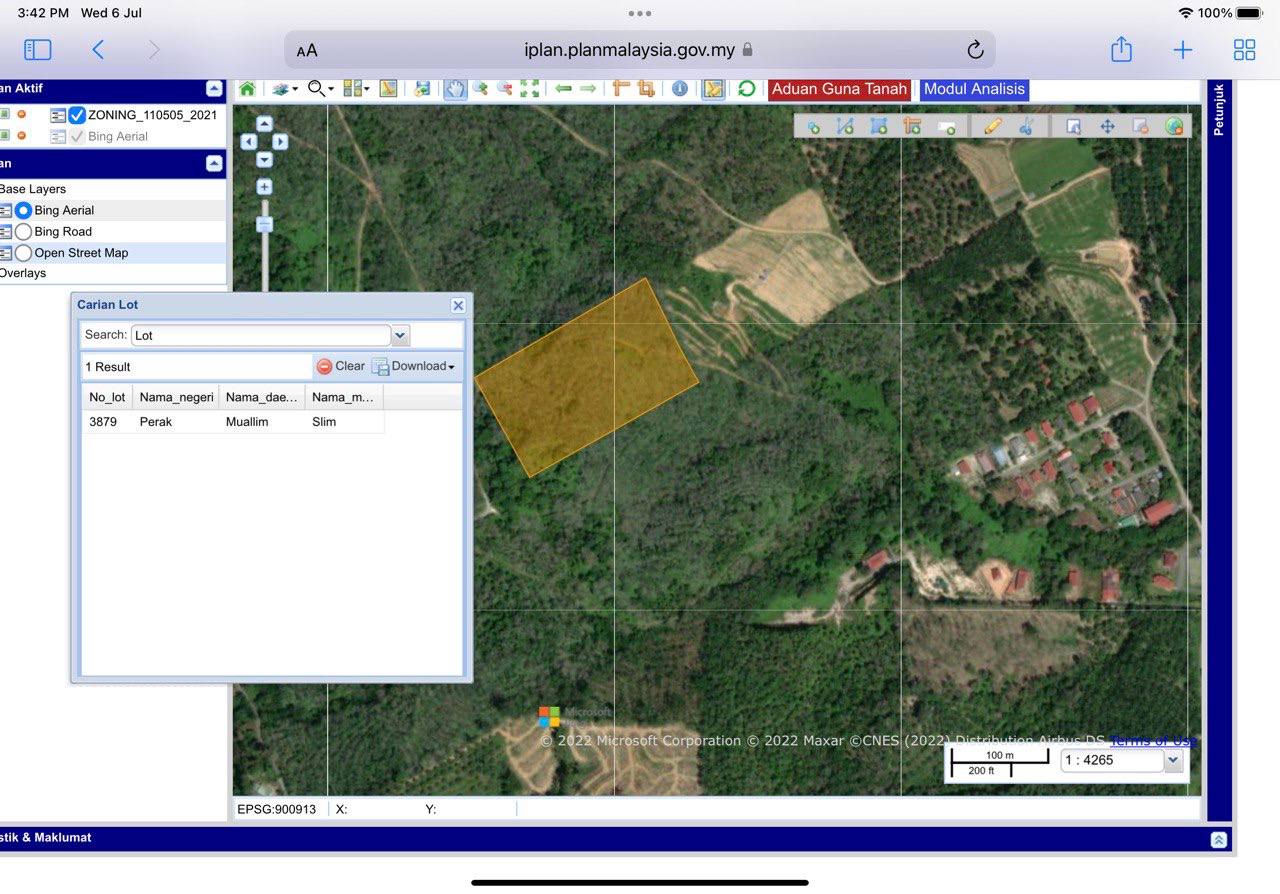Uncheck the ZONING_110505_2021 layer checkbox
Image resolution: width=1280 pixels, height=894 pixels.
pyautogui.click(x=77, y=115)
